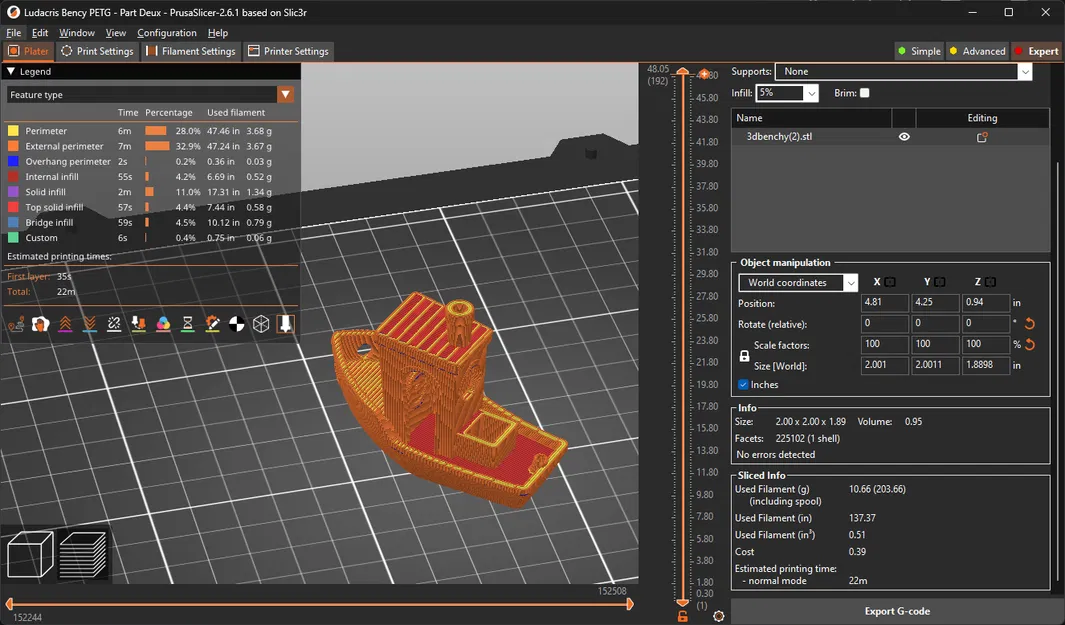Viewport: 1065px width, 625px height.
Task: Open the Configuration menu
Action: 166,32
